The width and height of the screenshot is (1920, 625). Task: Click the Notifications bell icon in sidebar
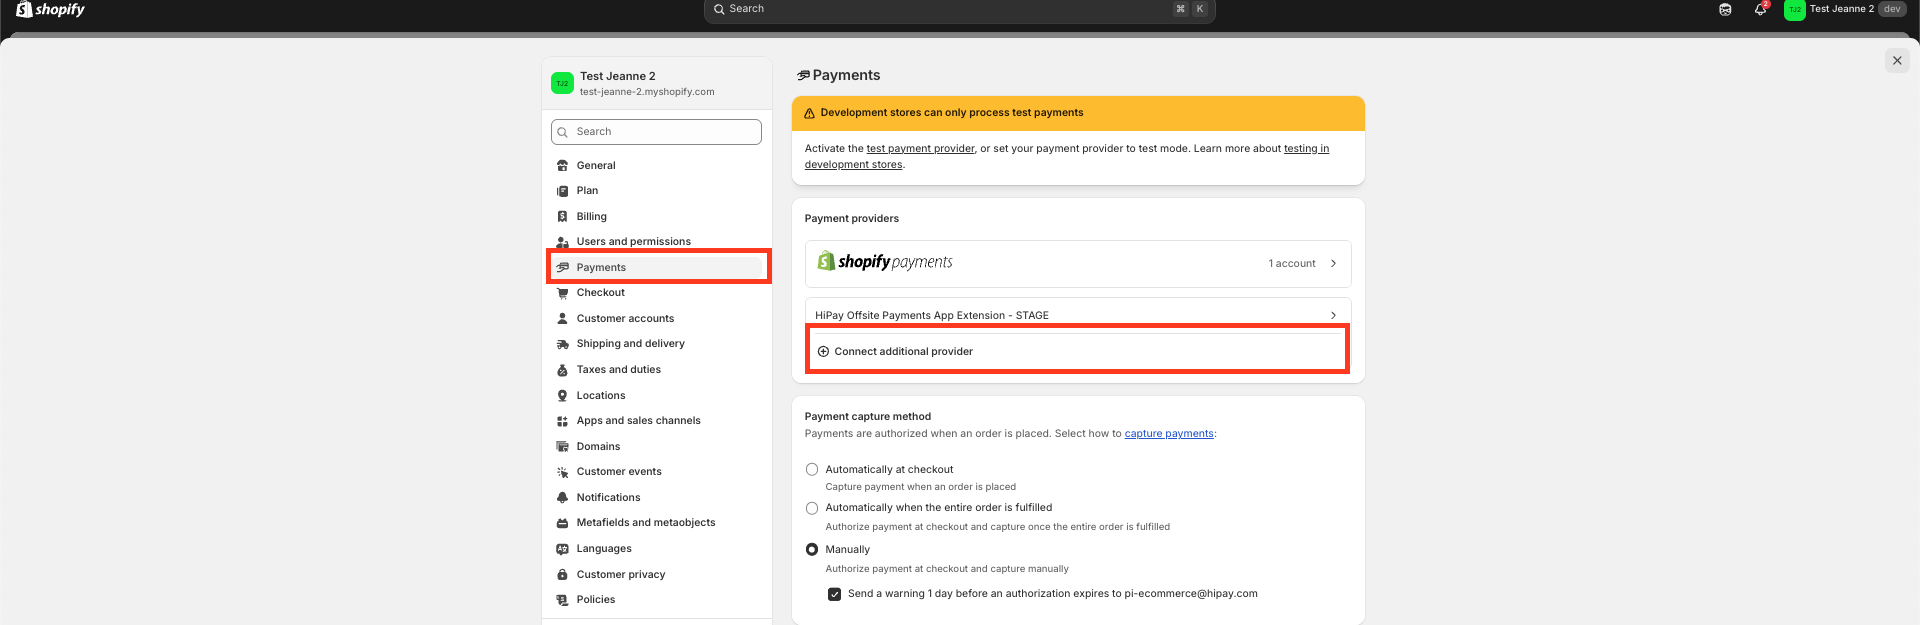562,498
